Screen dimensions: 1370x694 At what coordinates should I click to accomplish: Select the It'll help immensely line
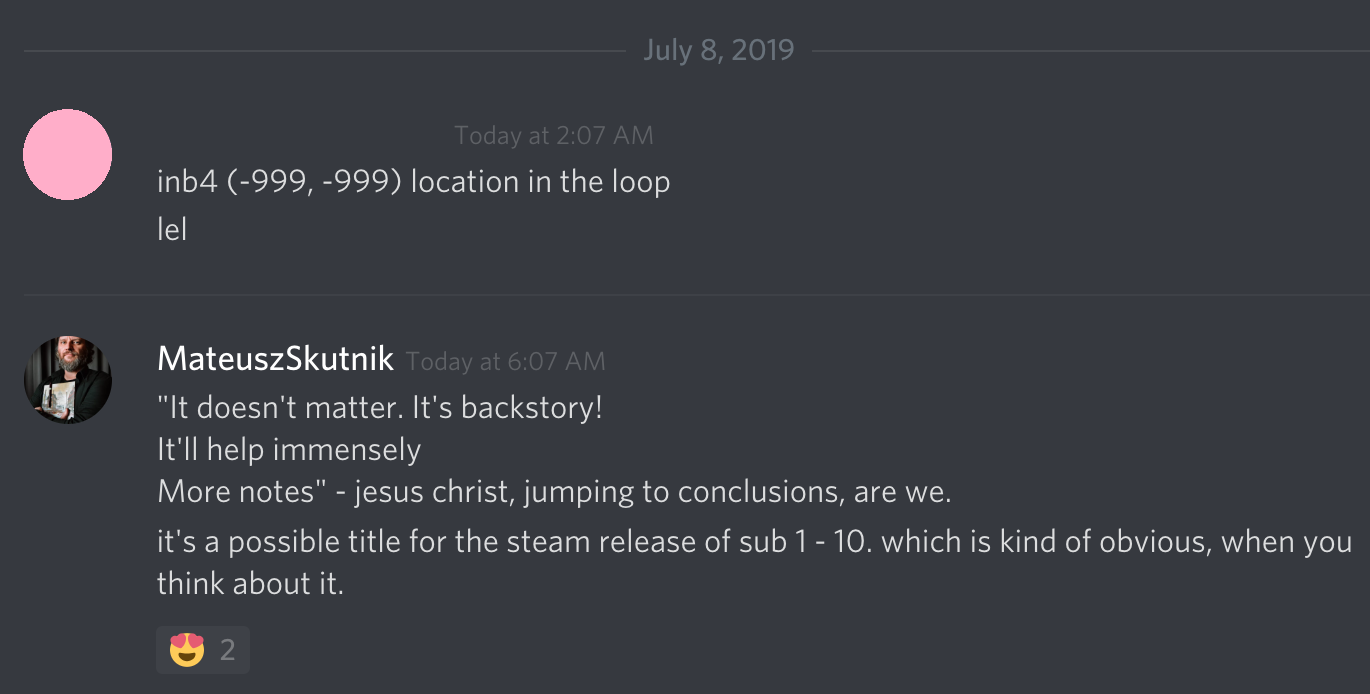(x=289, y=450)
